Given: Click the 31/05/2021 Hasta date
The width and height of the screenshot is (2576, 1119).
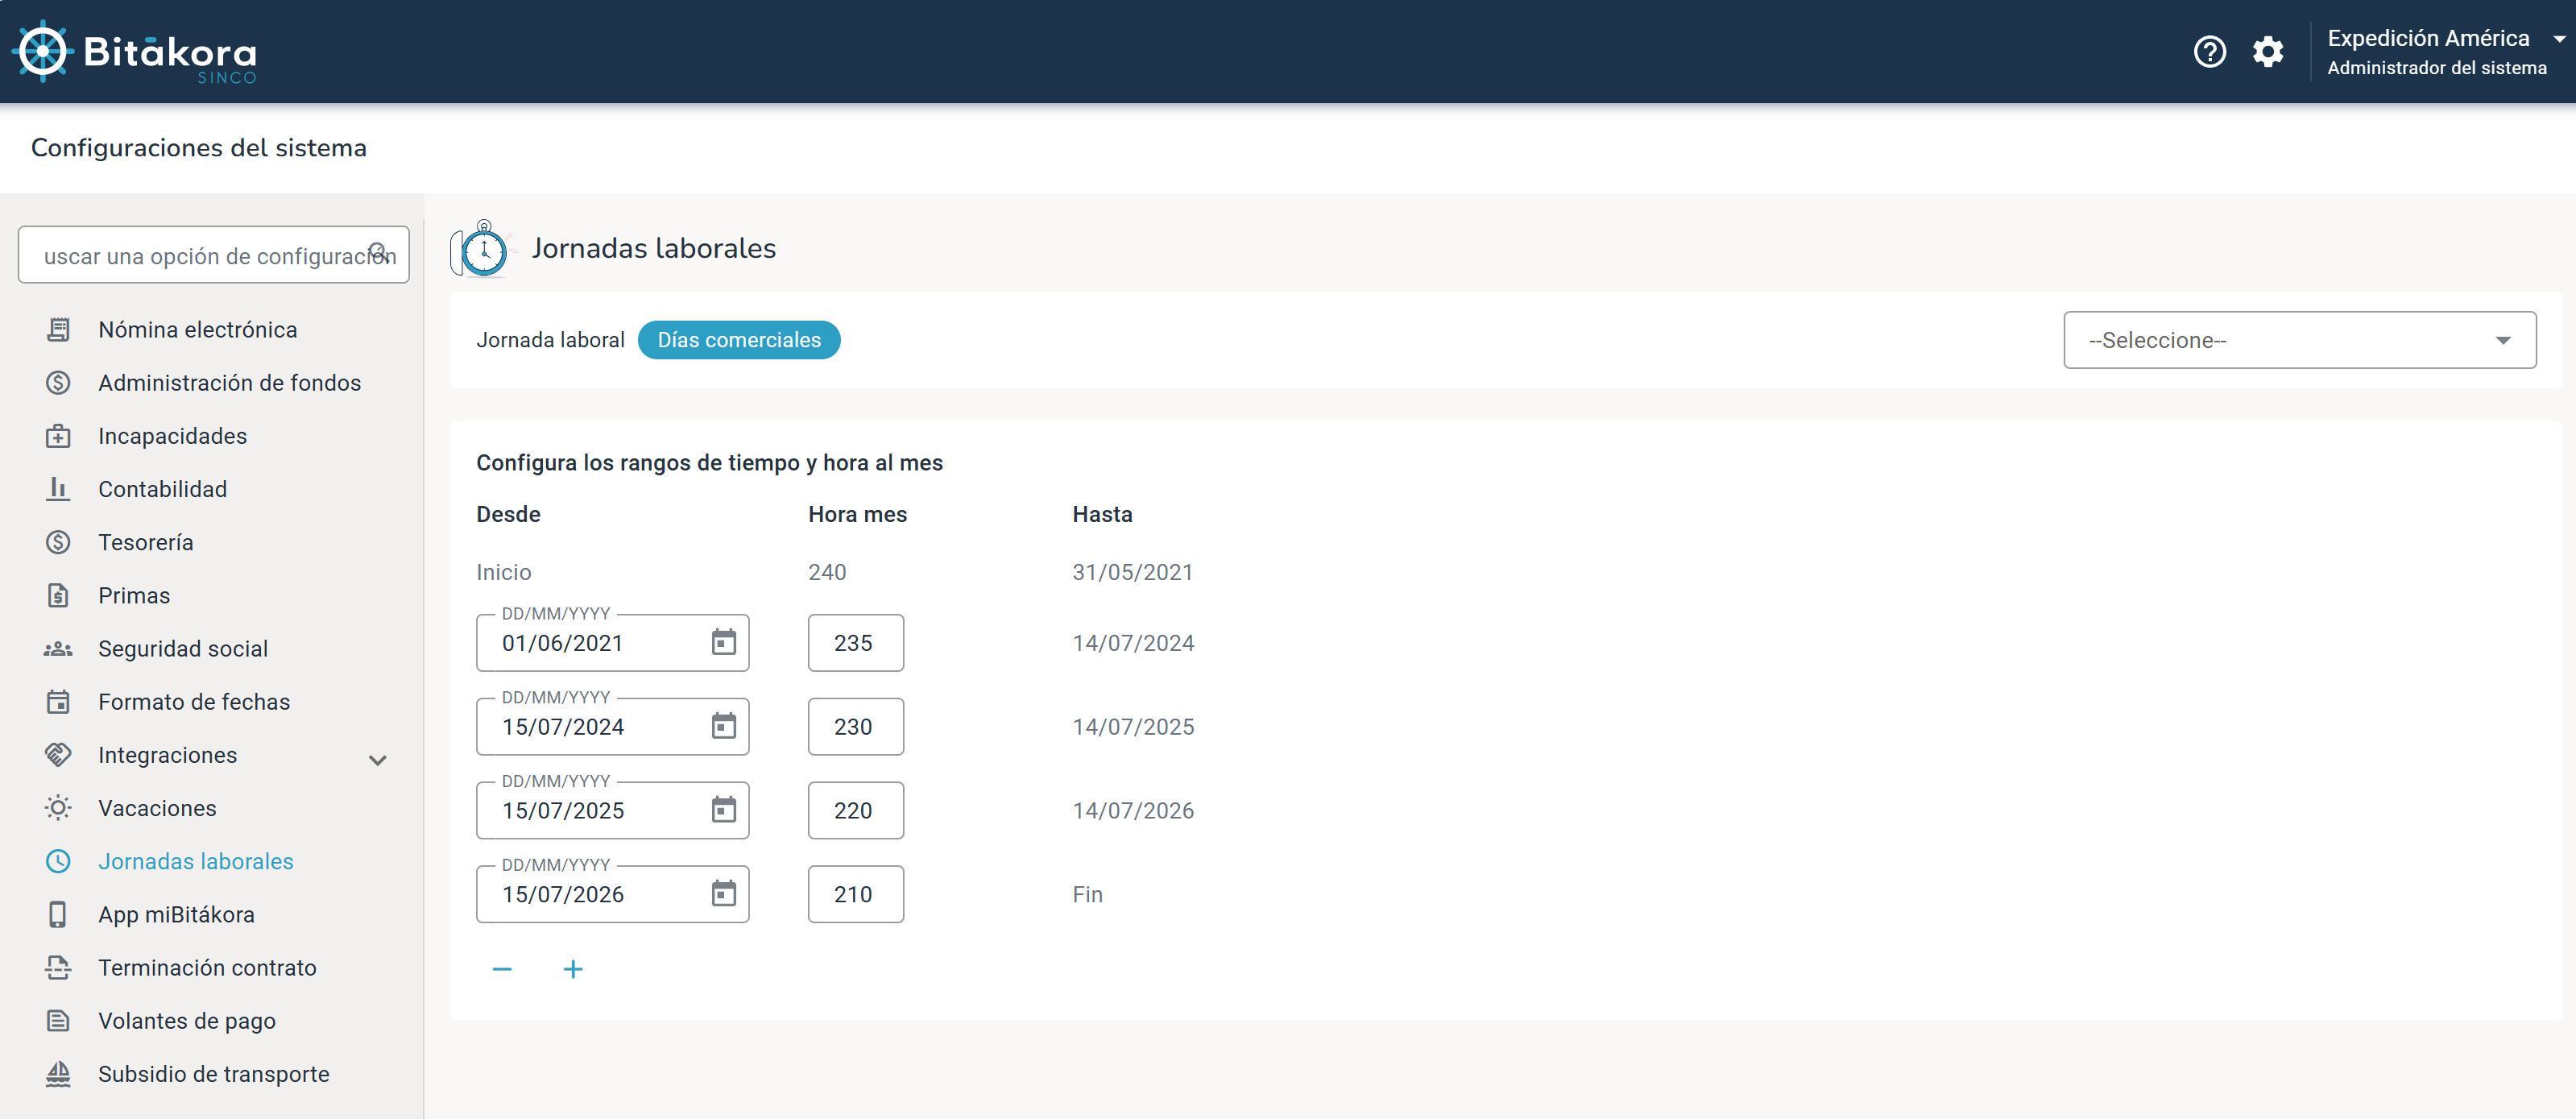Looking at the screenshot, I should pyautogui.click(x=1133, y=572).
